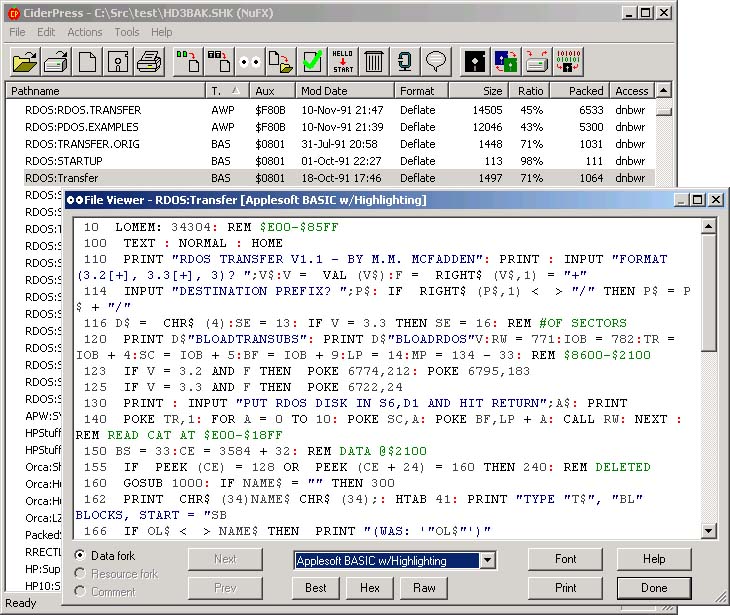Click the Ready status bar text
This screenshot has height=615, width=730.
point(20,603)
